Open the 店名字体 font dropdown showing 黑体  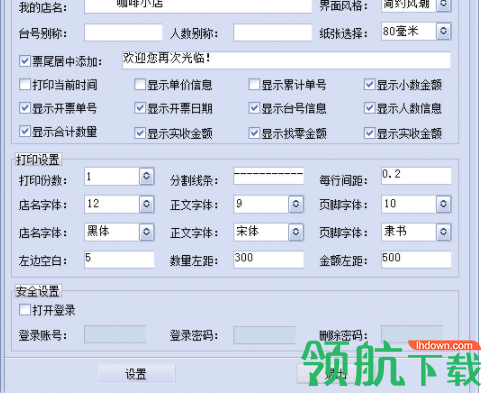coord(146,232)
